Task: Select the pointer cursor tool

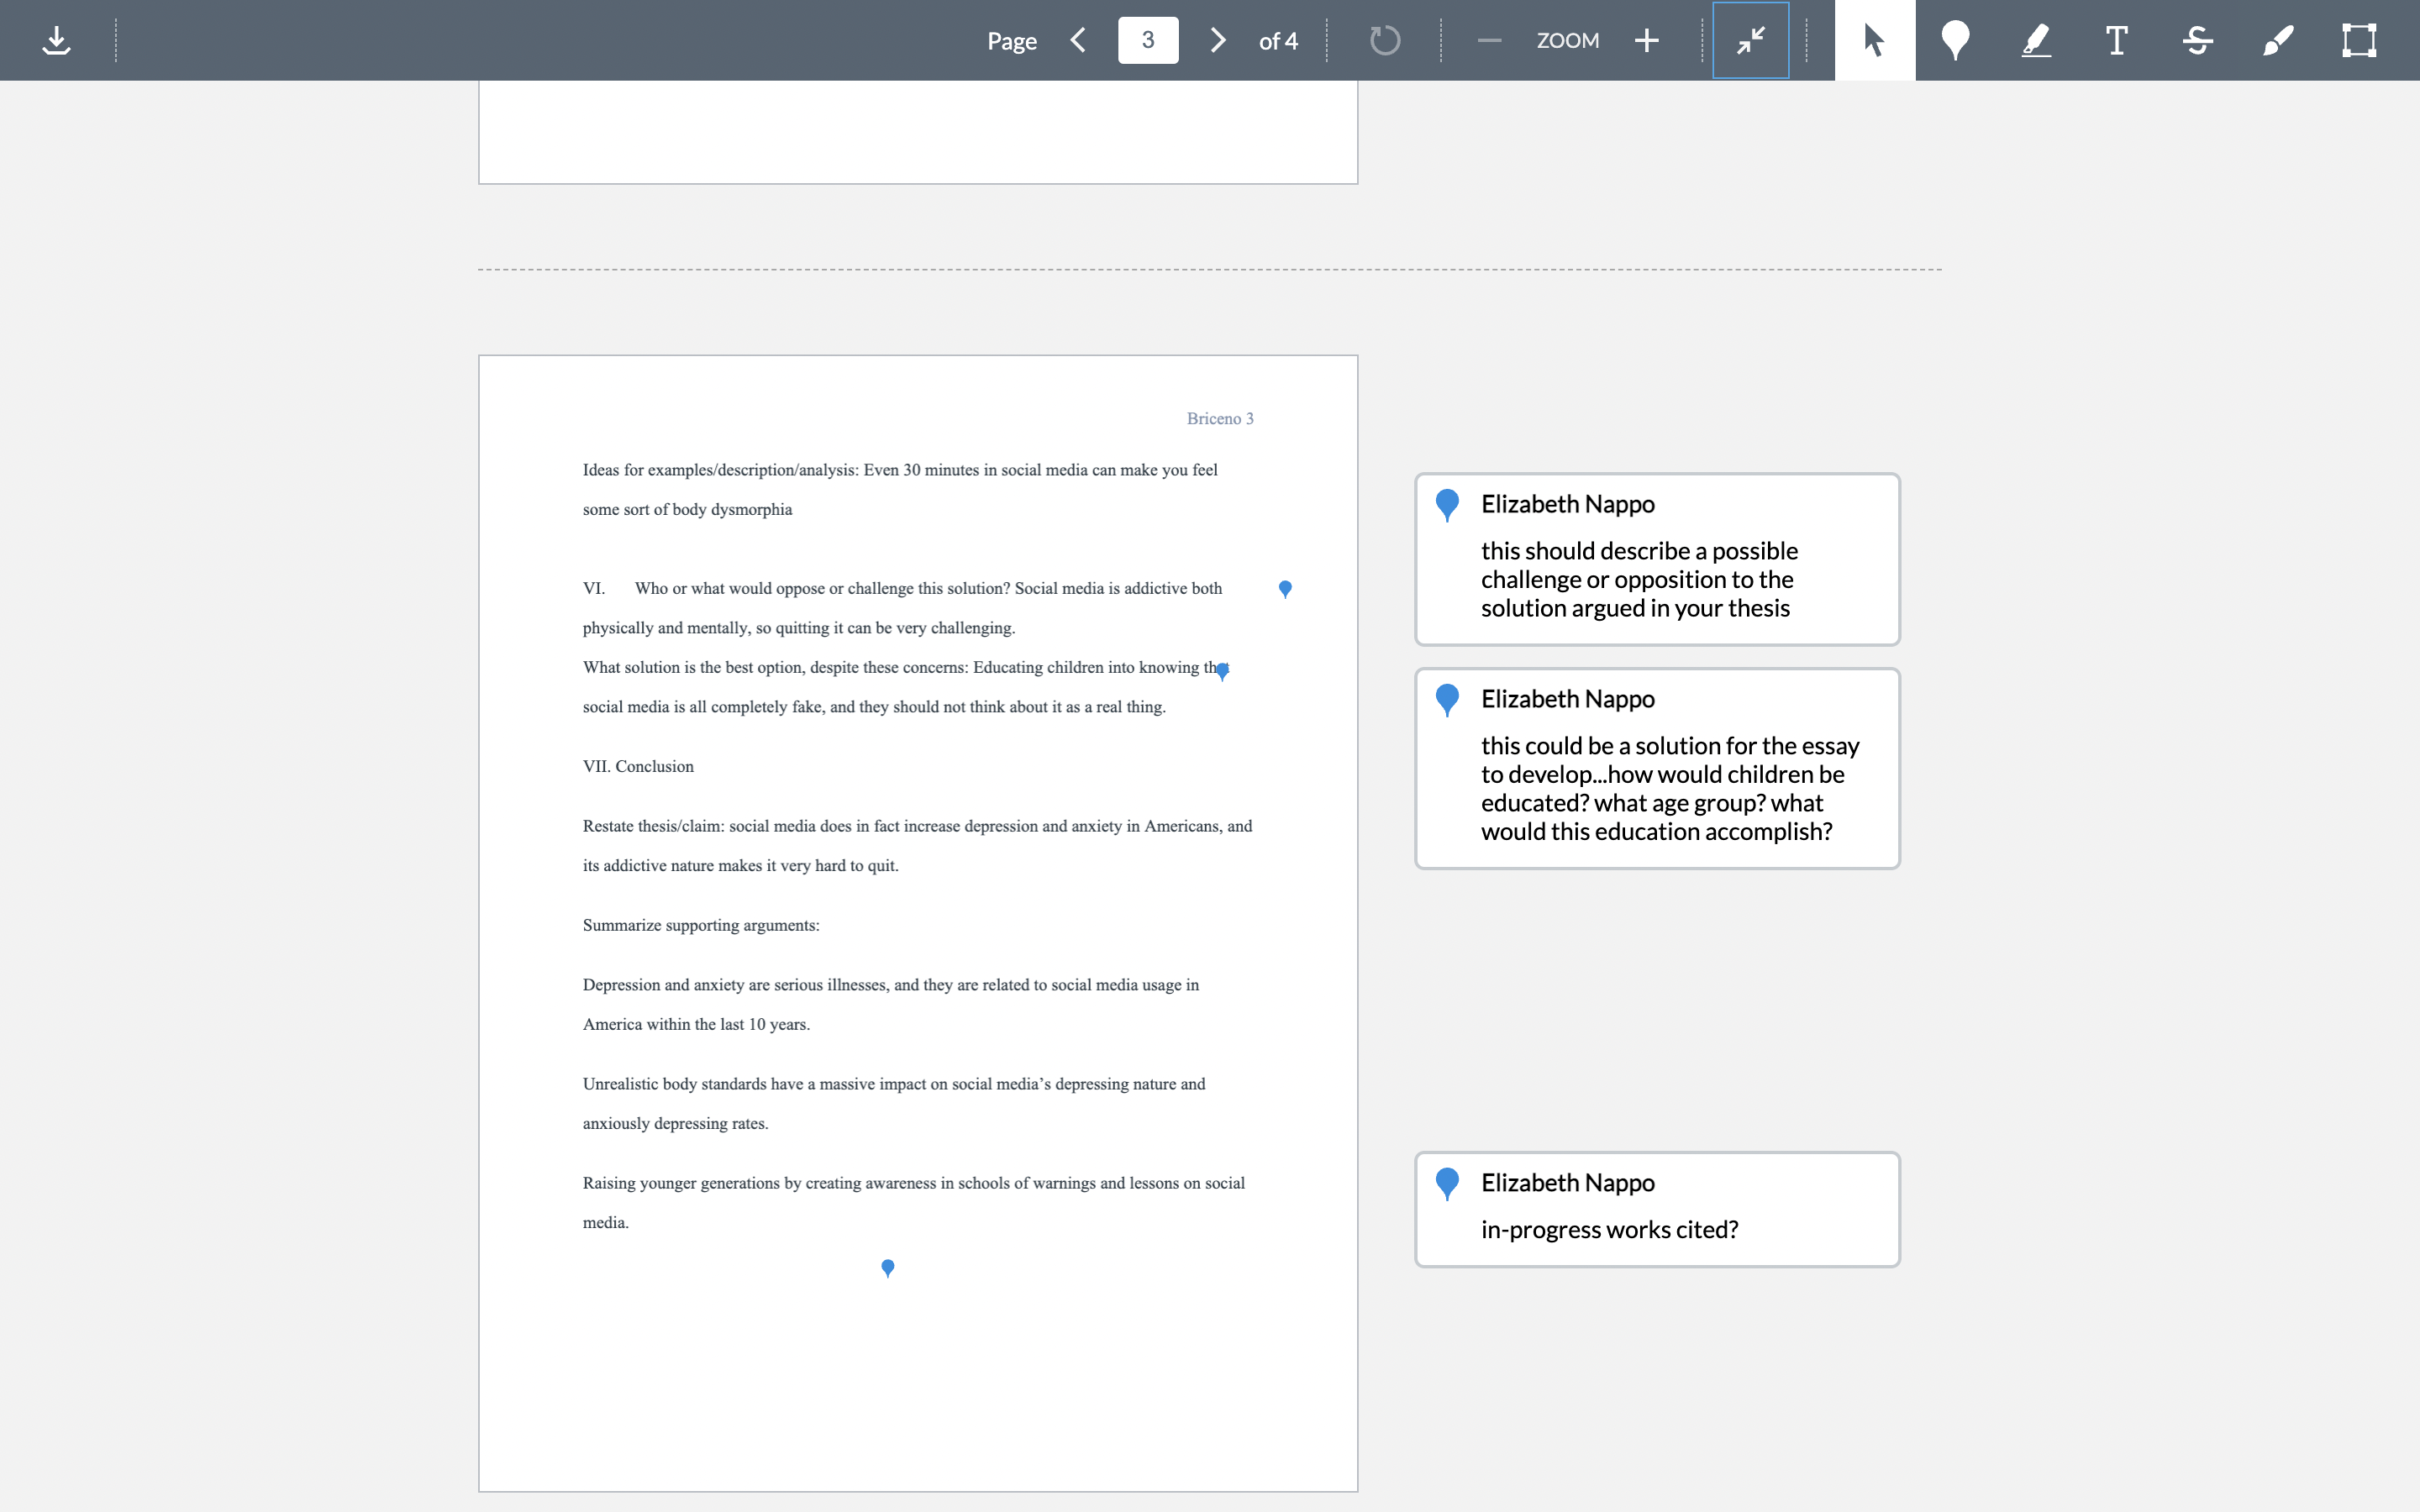Action: pos(1875,40)
